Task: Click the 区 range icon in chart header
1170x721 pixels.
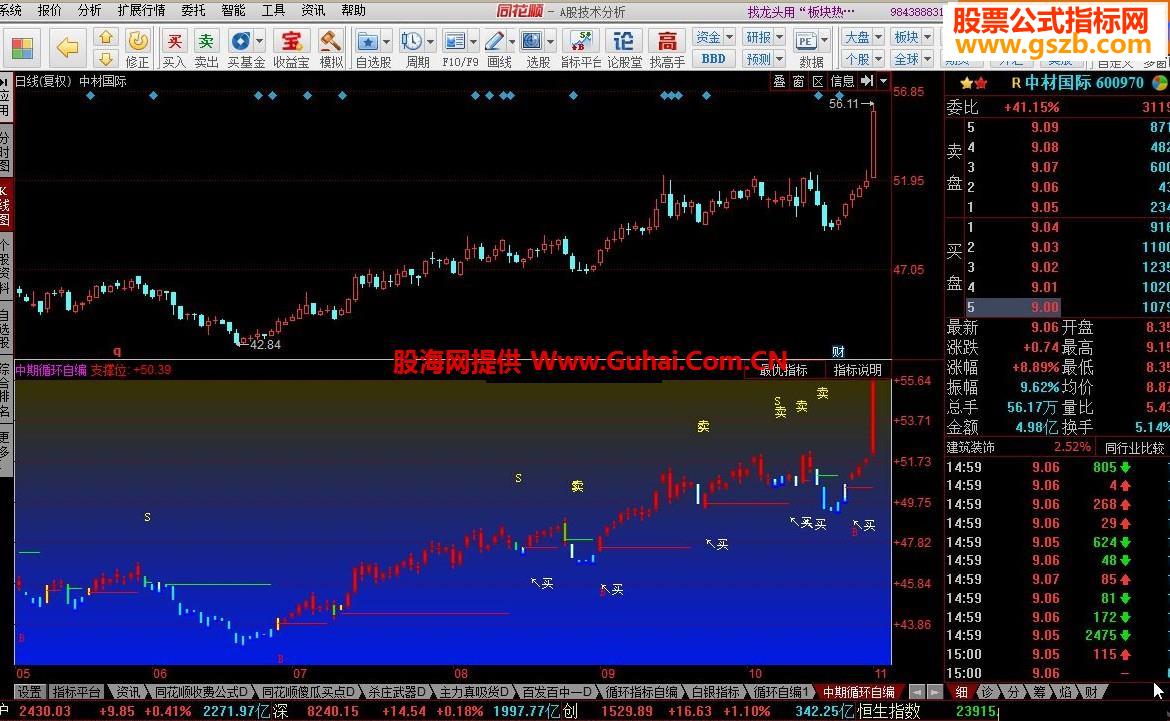Action: click(818, 81)
